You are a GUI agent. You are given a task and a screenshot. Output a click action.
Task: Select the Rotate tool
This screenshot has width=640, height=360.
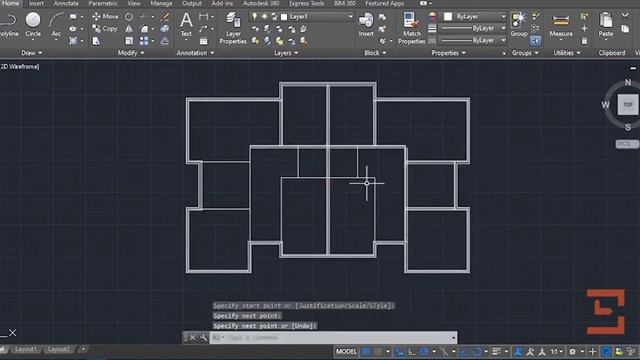click(x=129, y=17)
